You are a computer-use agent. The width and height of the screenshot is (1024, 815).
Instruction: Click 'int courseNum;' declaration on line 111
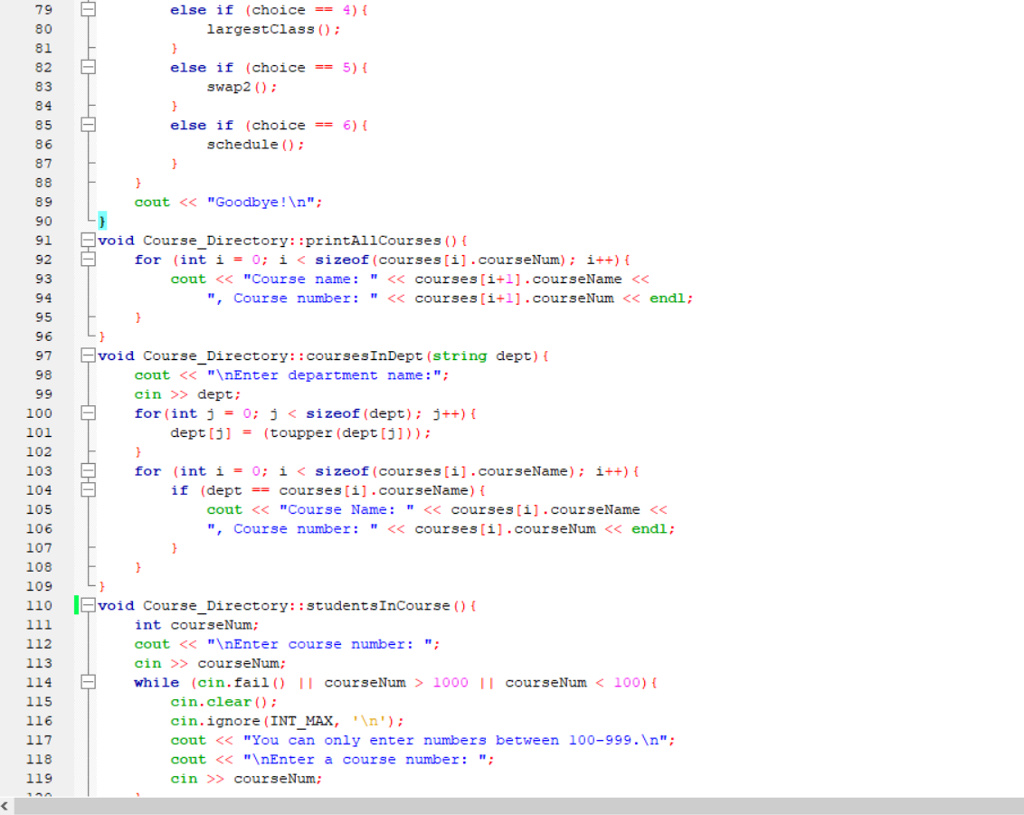pyautogui.click(x=197, y=624)
